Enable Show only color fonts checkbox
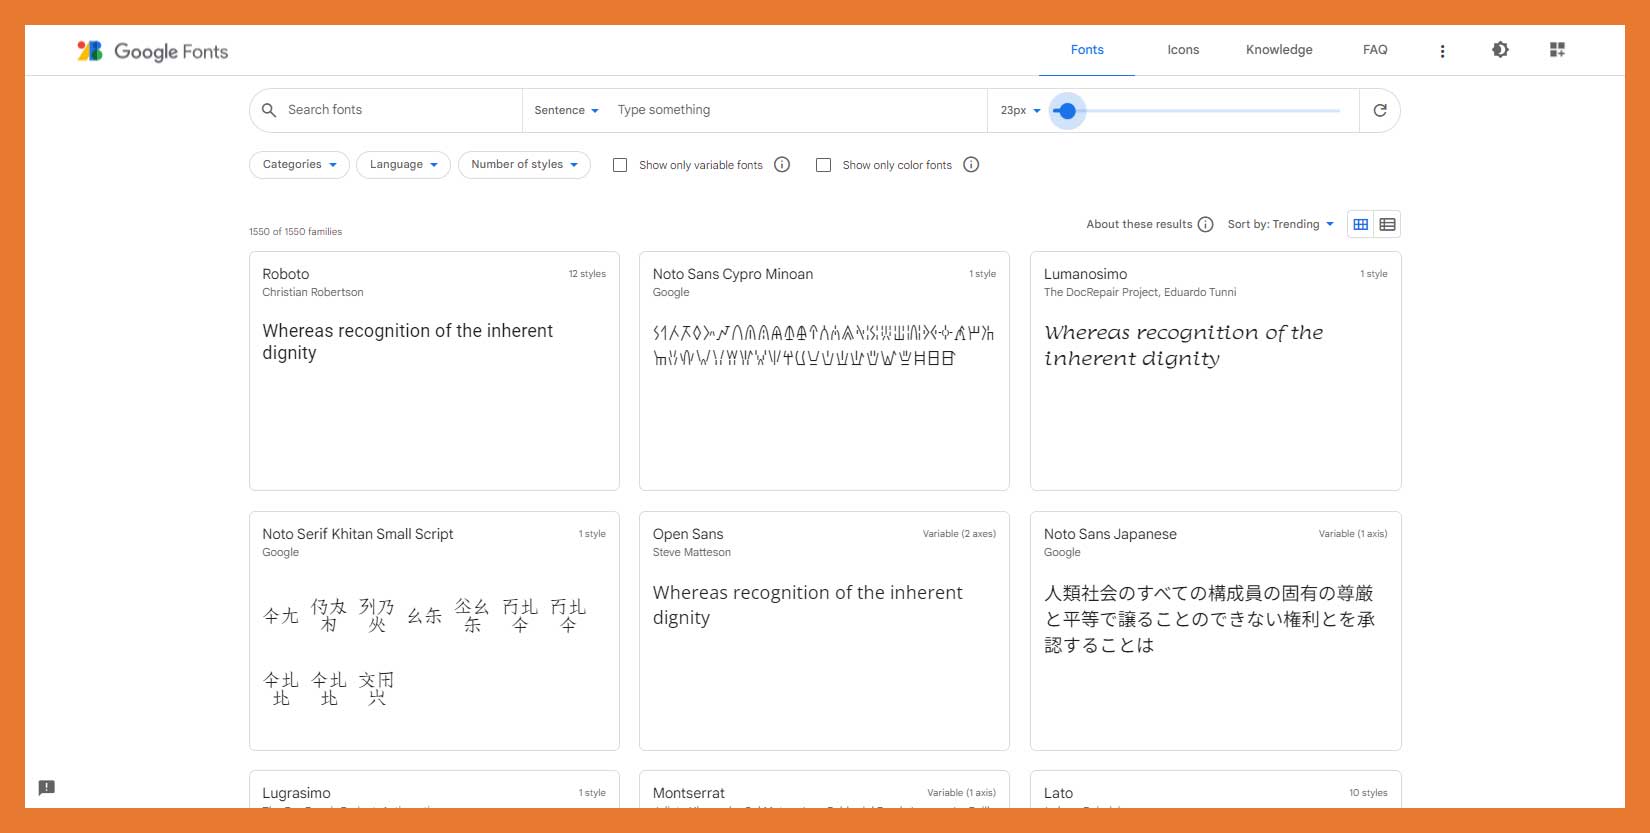The image size is (1650, 833). 824,165
